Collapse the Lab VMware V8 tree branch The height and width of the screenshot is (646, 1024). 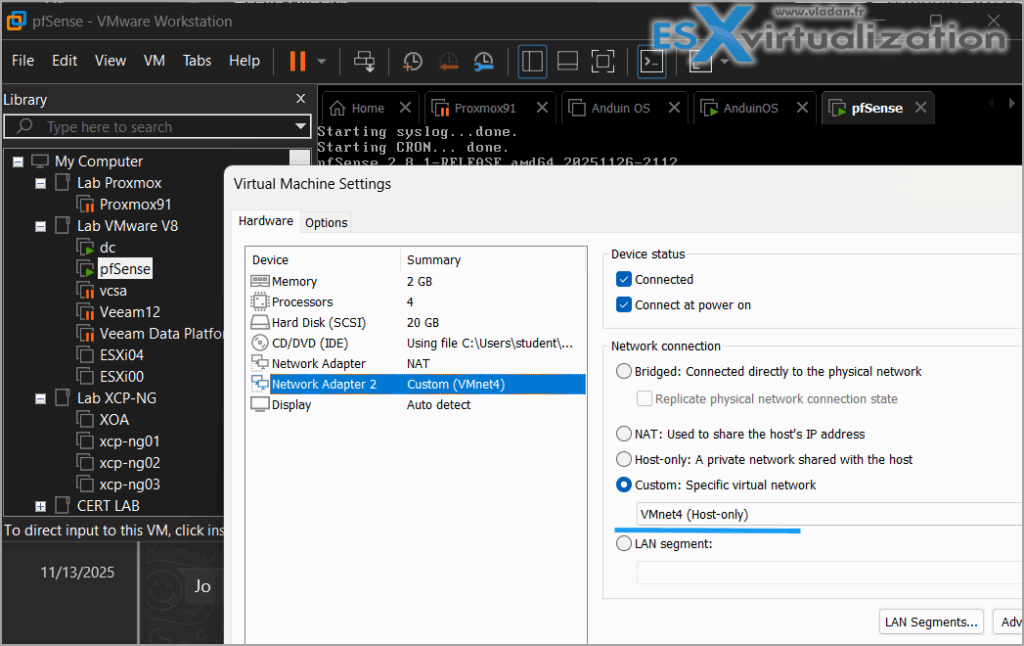coord(40,225)
